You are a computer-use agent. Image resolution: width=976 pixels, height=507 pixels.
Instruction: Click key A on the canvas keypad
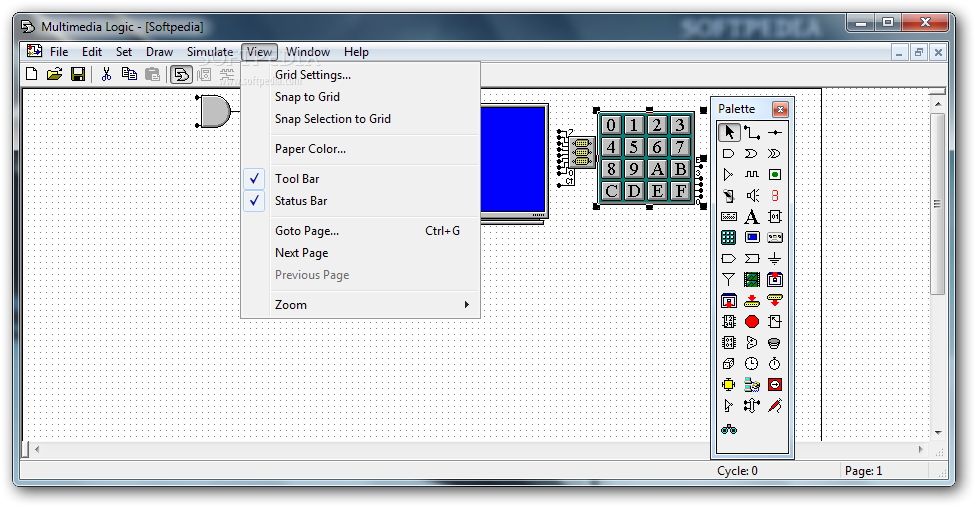[657, 169]
